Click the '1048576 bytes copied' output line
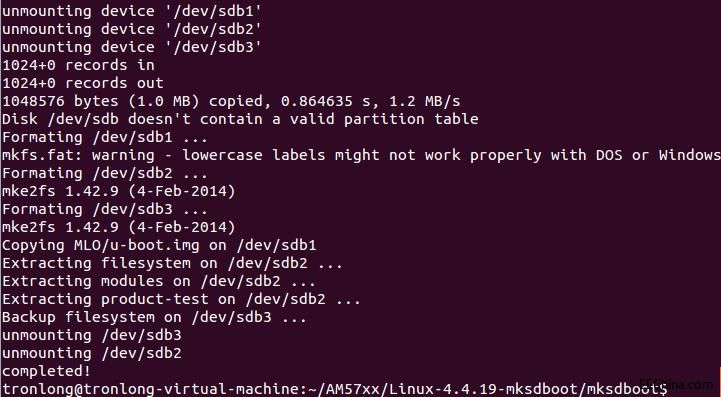The height and width of the screenshot is (397, 721). pos(231,101)
